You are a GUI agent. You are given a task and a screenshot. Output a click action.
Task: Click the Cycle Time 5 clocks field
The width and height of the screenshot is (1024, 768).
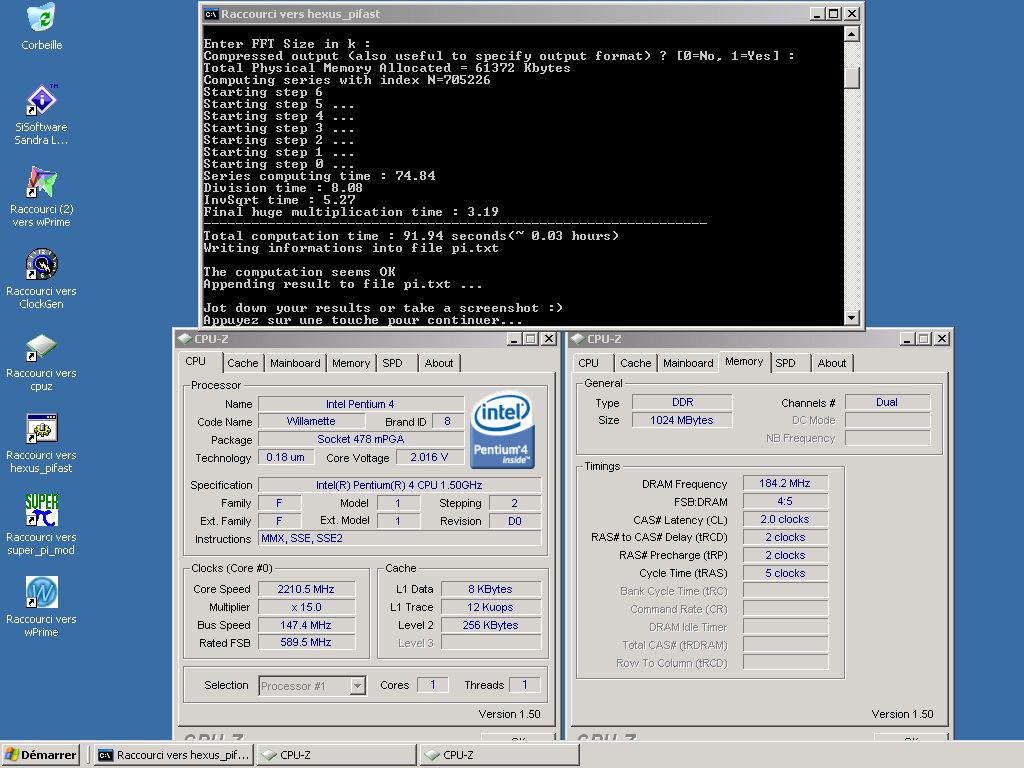(x=785, y=573)
